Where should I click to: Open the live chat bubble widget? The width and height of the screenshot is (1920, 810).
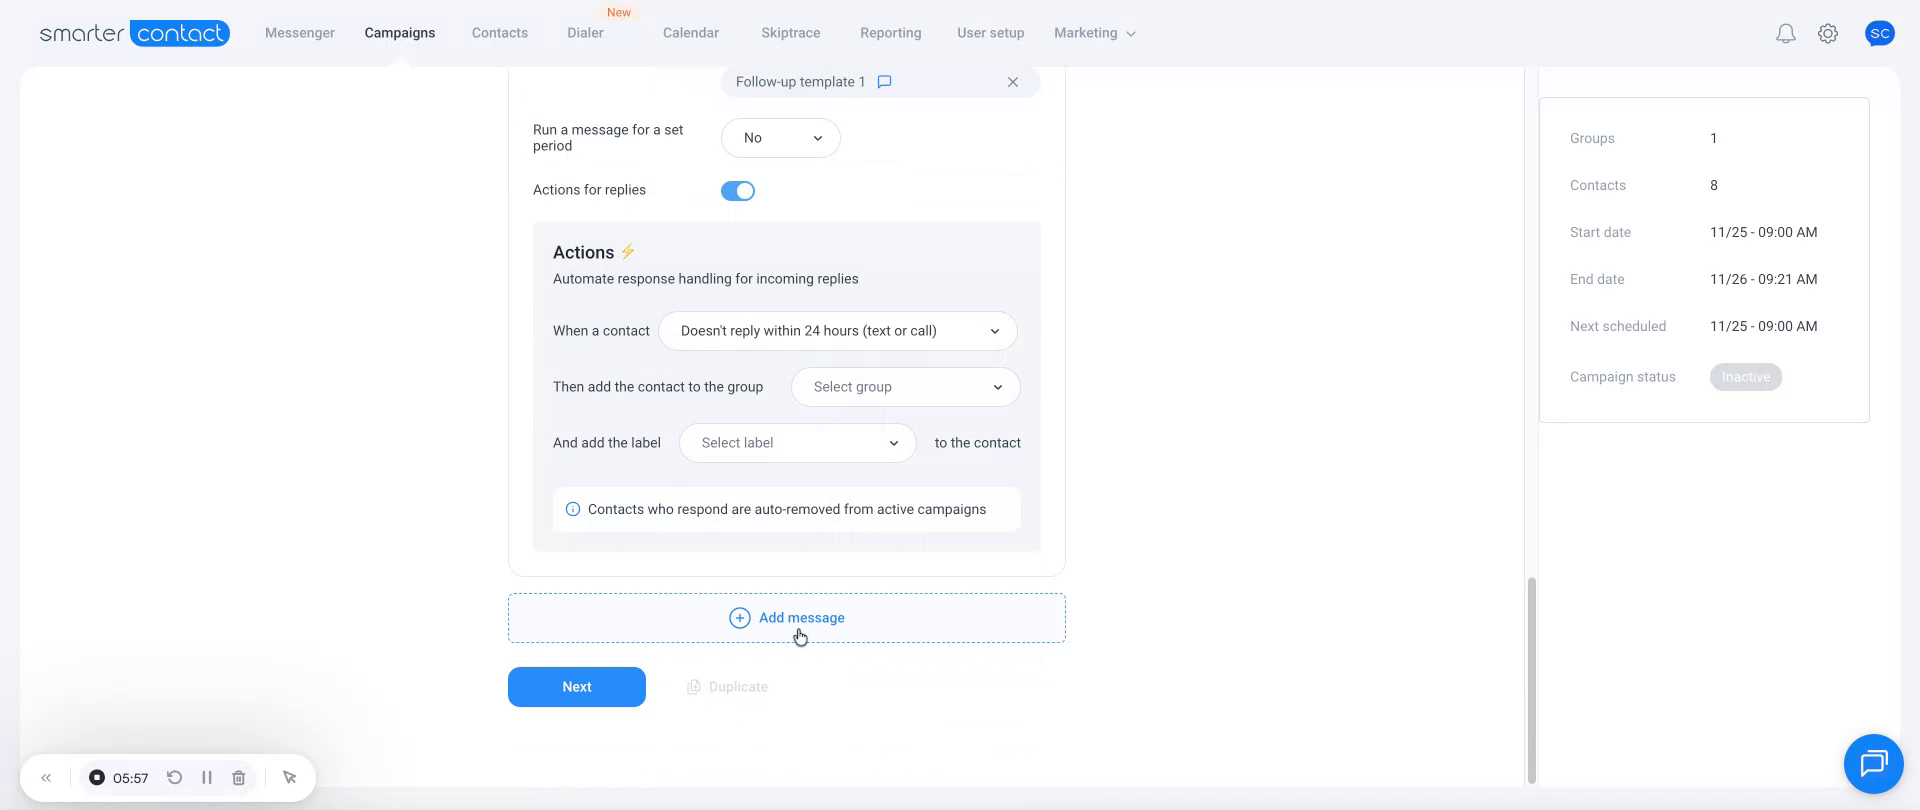point(1873,764)
